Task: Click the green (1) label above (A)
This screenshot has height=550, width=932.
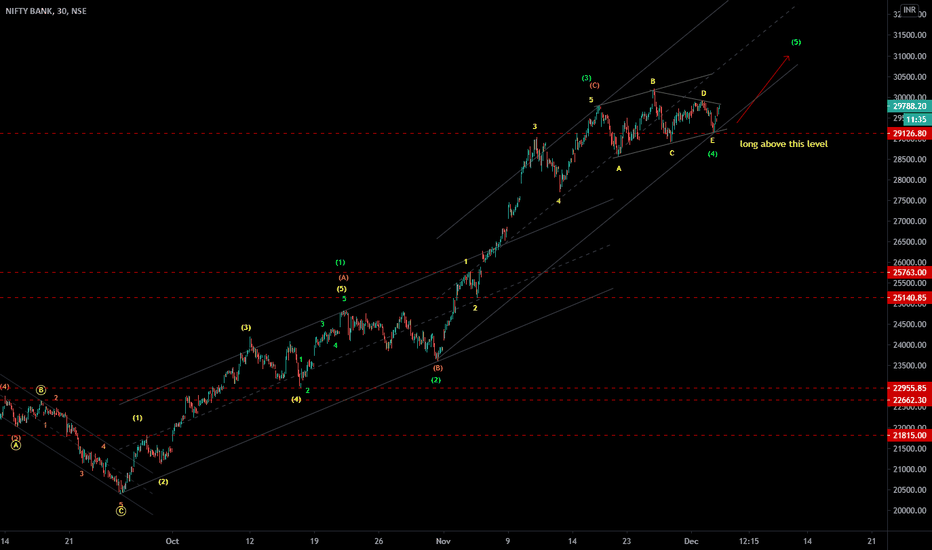Action: click(x=340, y=262)
